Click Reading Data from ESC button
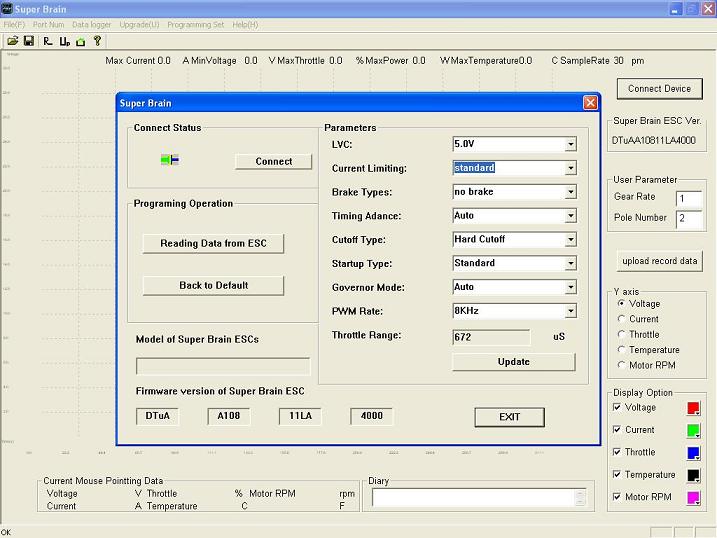 coord(213,243)
